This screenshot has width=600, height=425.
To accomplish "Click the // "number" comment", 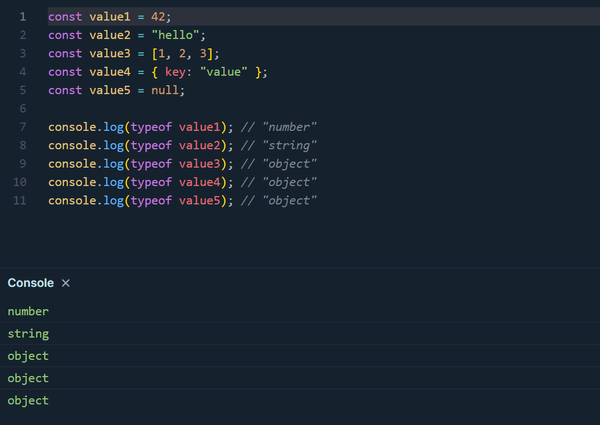I will pyautogui.click(x=279, y=127).
